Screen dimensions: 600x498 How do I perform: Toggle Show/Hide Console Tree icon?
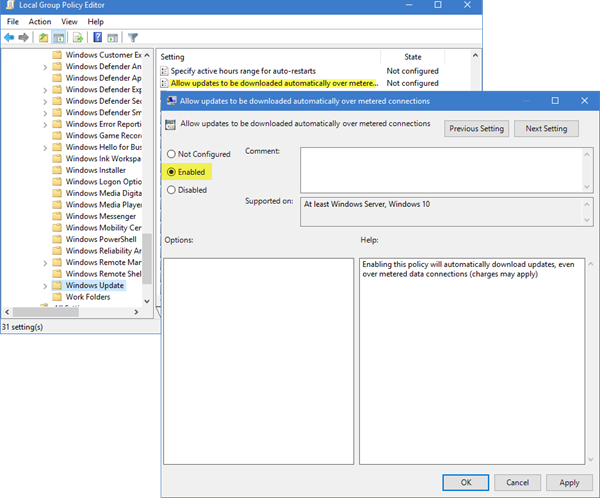pos(59,38)
